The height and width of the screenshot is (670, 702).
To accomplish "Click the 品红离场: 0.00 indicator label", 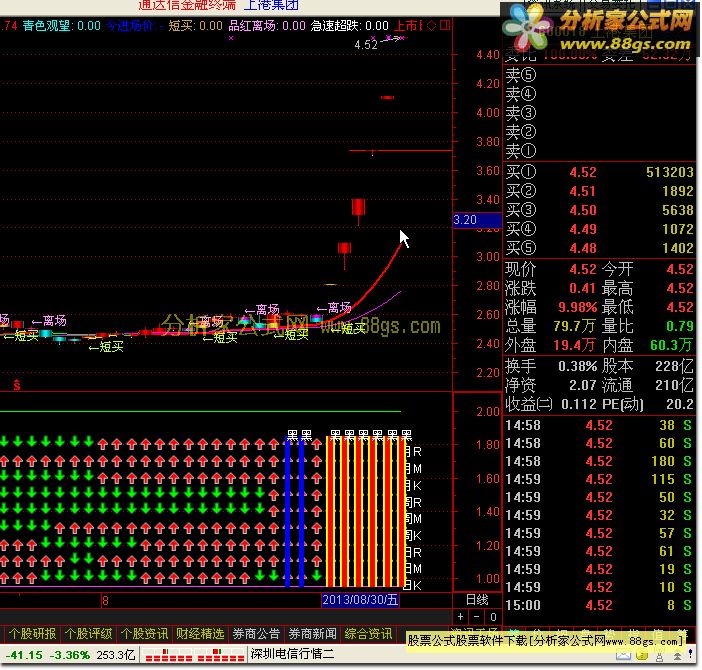I will [267, 26].
